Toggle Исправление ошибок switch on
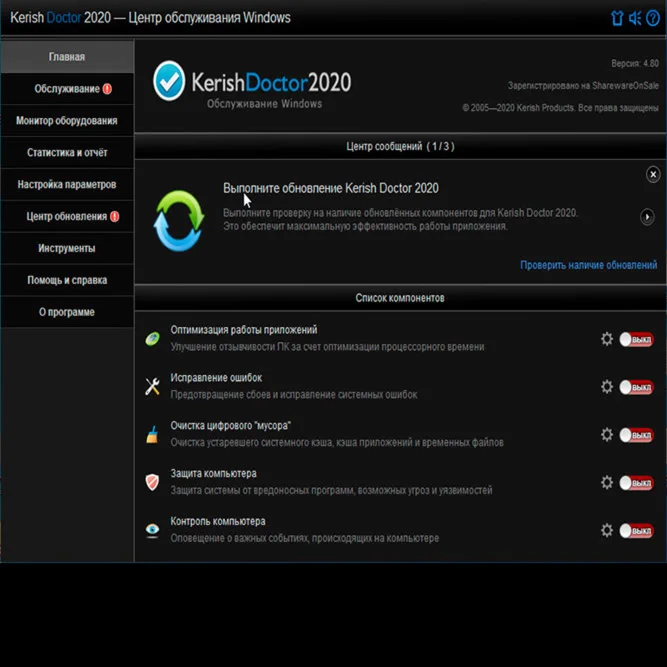This screenshot has width=667, height=667. click(636, 387)
